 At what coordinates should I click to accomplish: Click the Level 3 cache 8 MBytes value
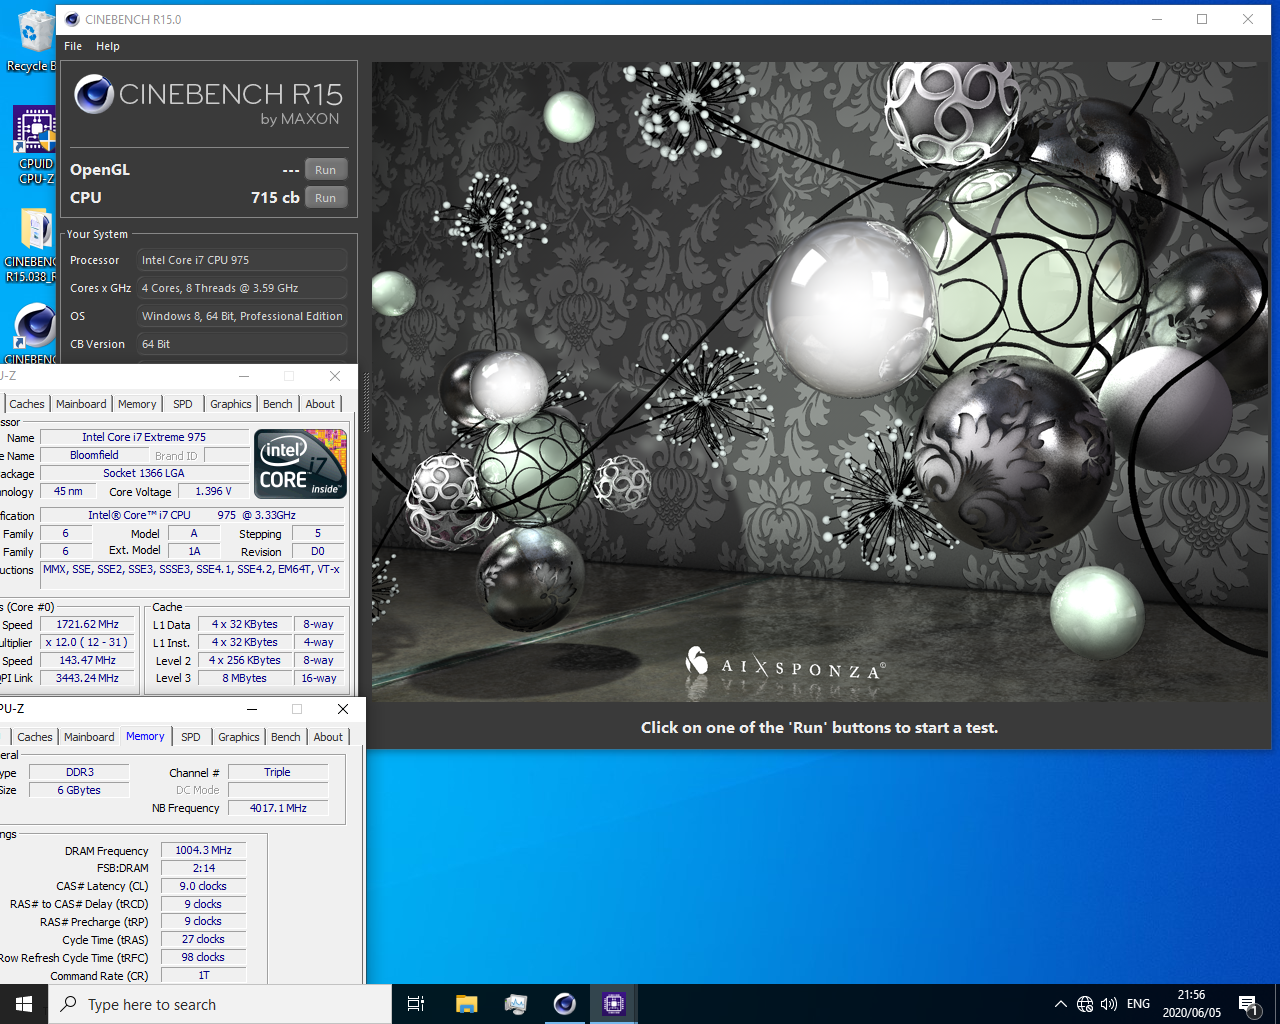(245, 678)
